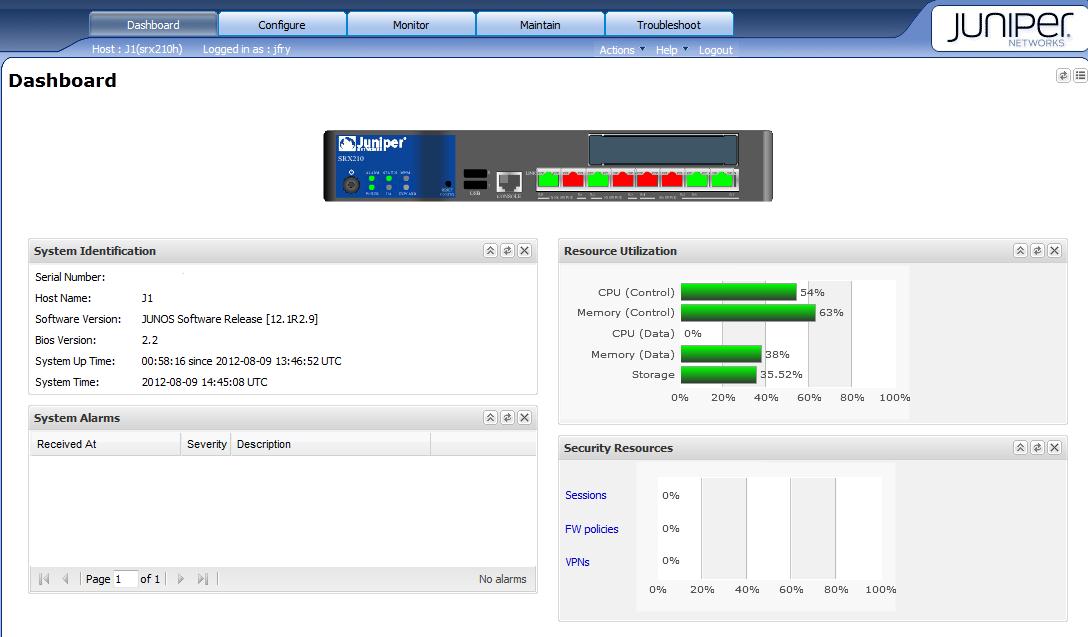Go to first page of alarms
The height and width of the screenshot is (637, 1088).
(x=44, y=579)
